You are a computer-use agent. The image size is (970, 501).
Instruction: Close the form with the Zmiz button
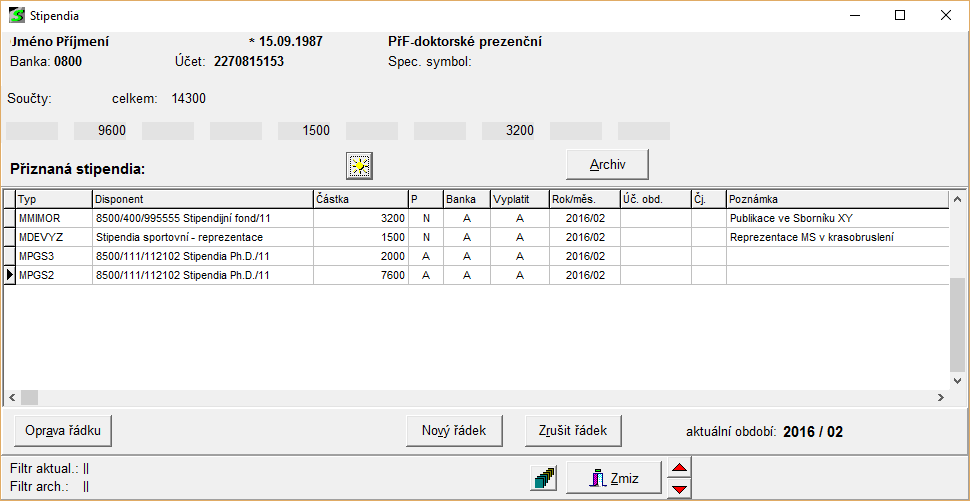pos(615,479)
